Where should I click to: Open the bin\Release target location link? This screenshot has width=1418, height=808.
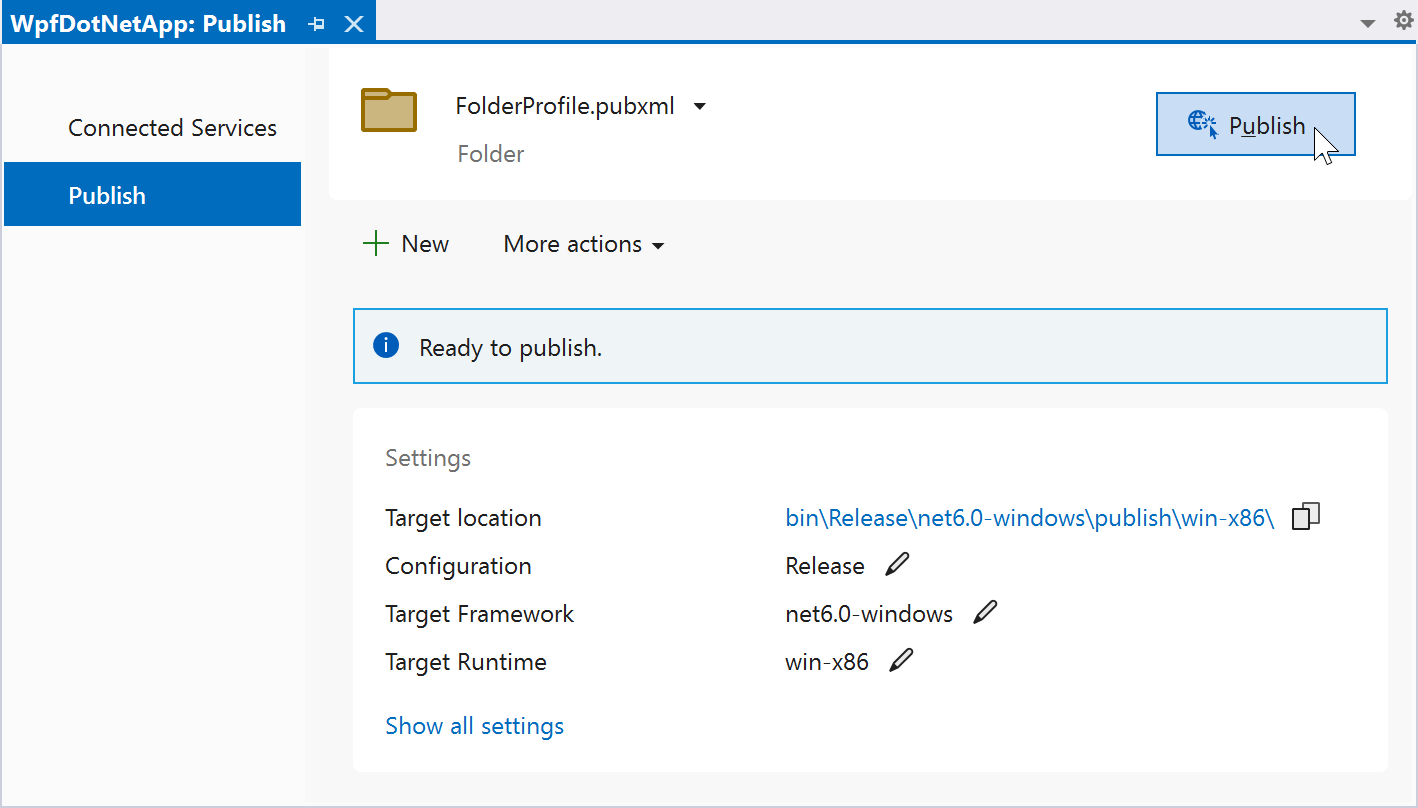point(1029,518)
